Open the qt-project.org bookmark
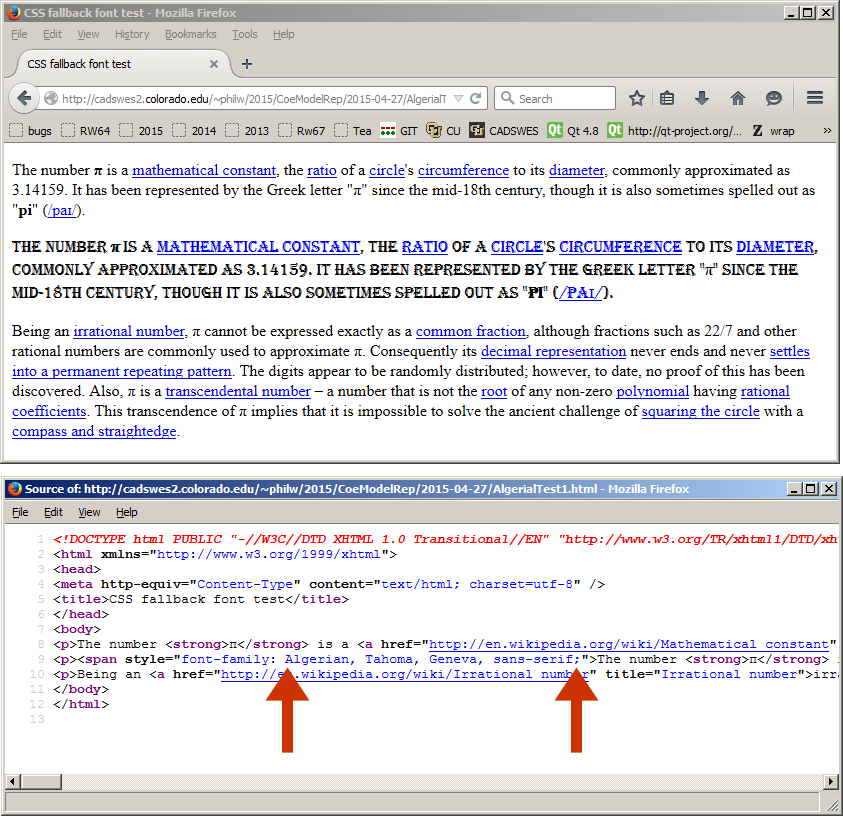 tap(675, 131)
